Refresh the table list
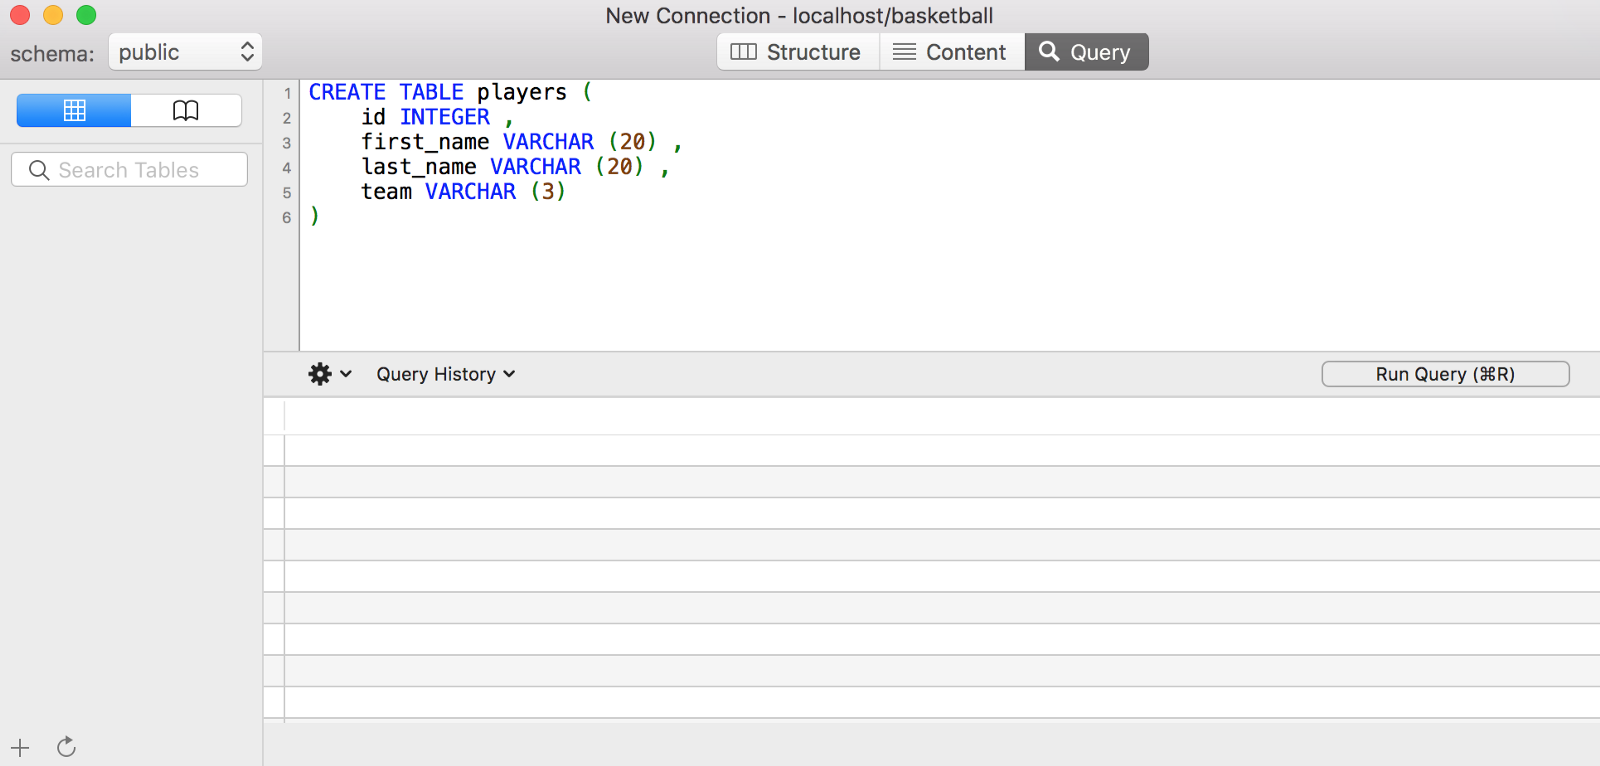 tap(66, 747)
